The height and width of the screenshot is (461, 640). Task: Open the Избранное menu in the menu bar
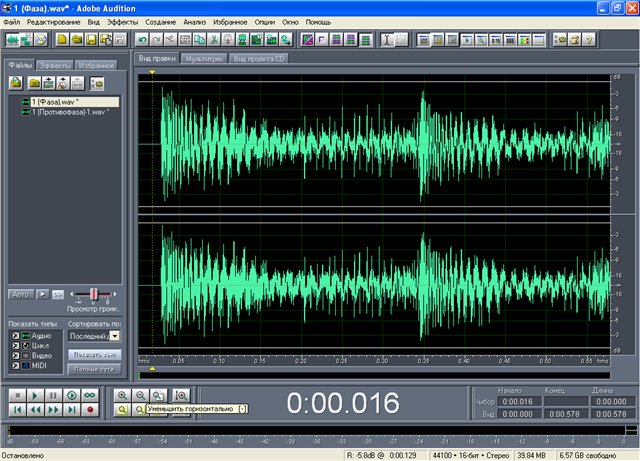[229, 21]
